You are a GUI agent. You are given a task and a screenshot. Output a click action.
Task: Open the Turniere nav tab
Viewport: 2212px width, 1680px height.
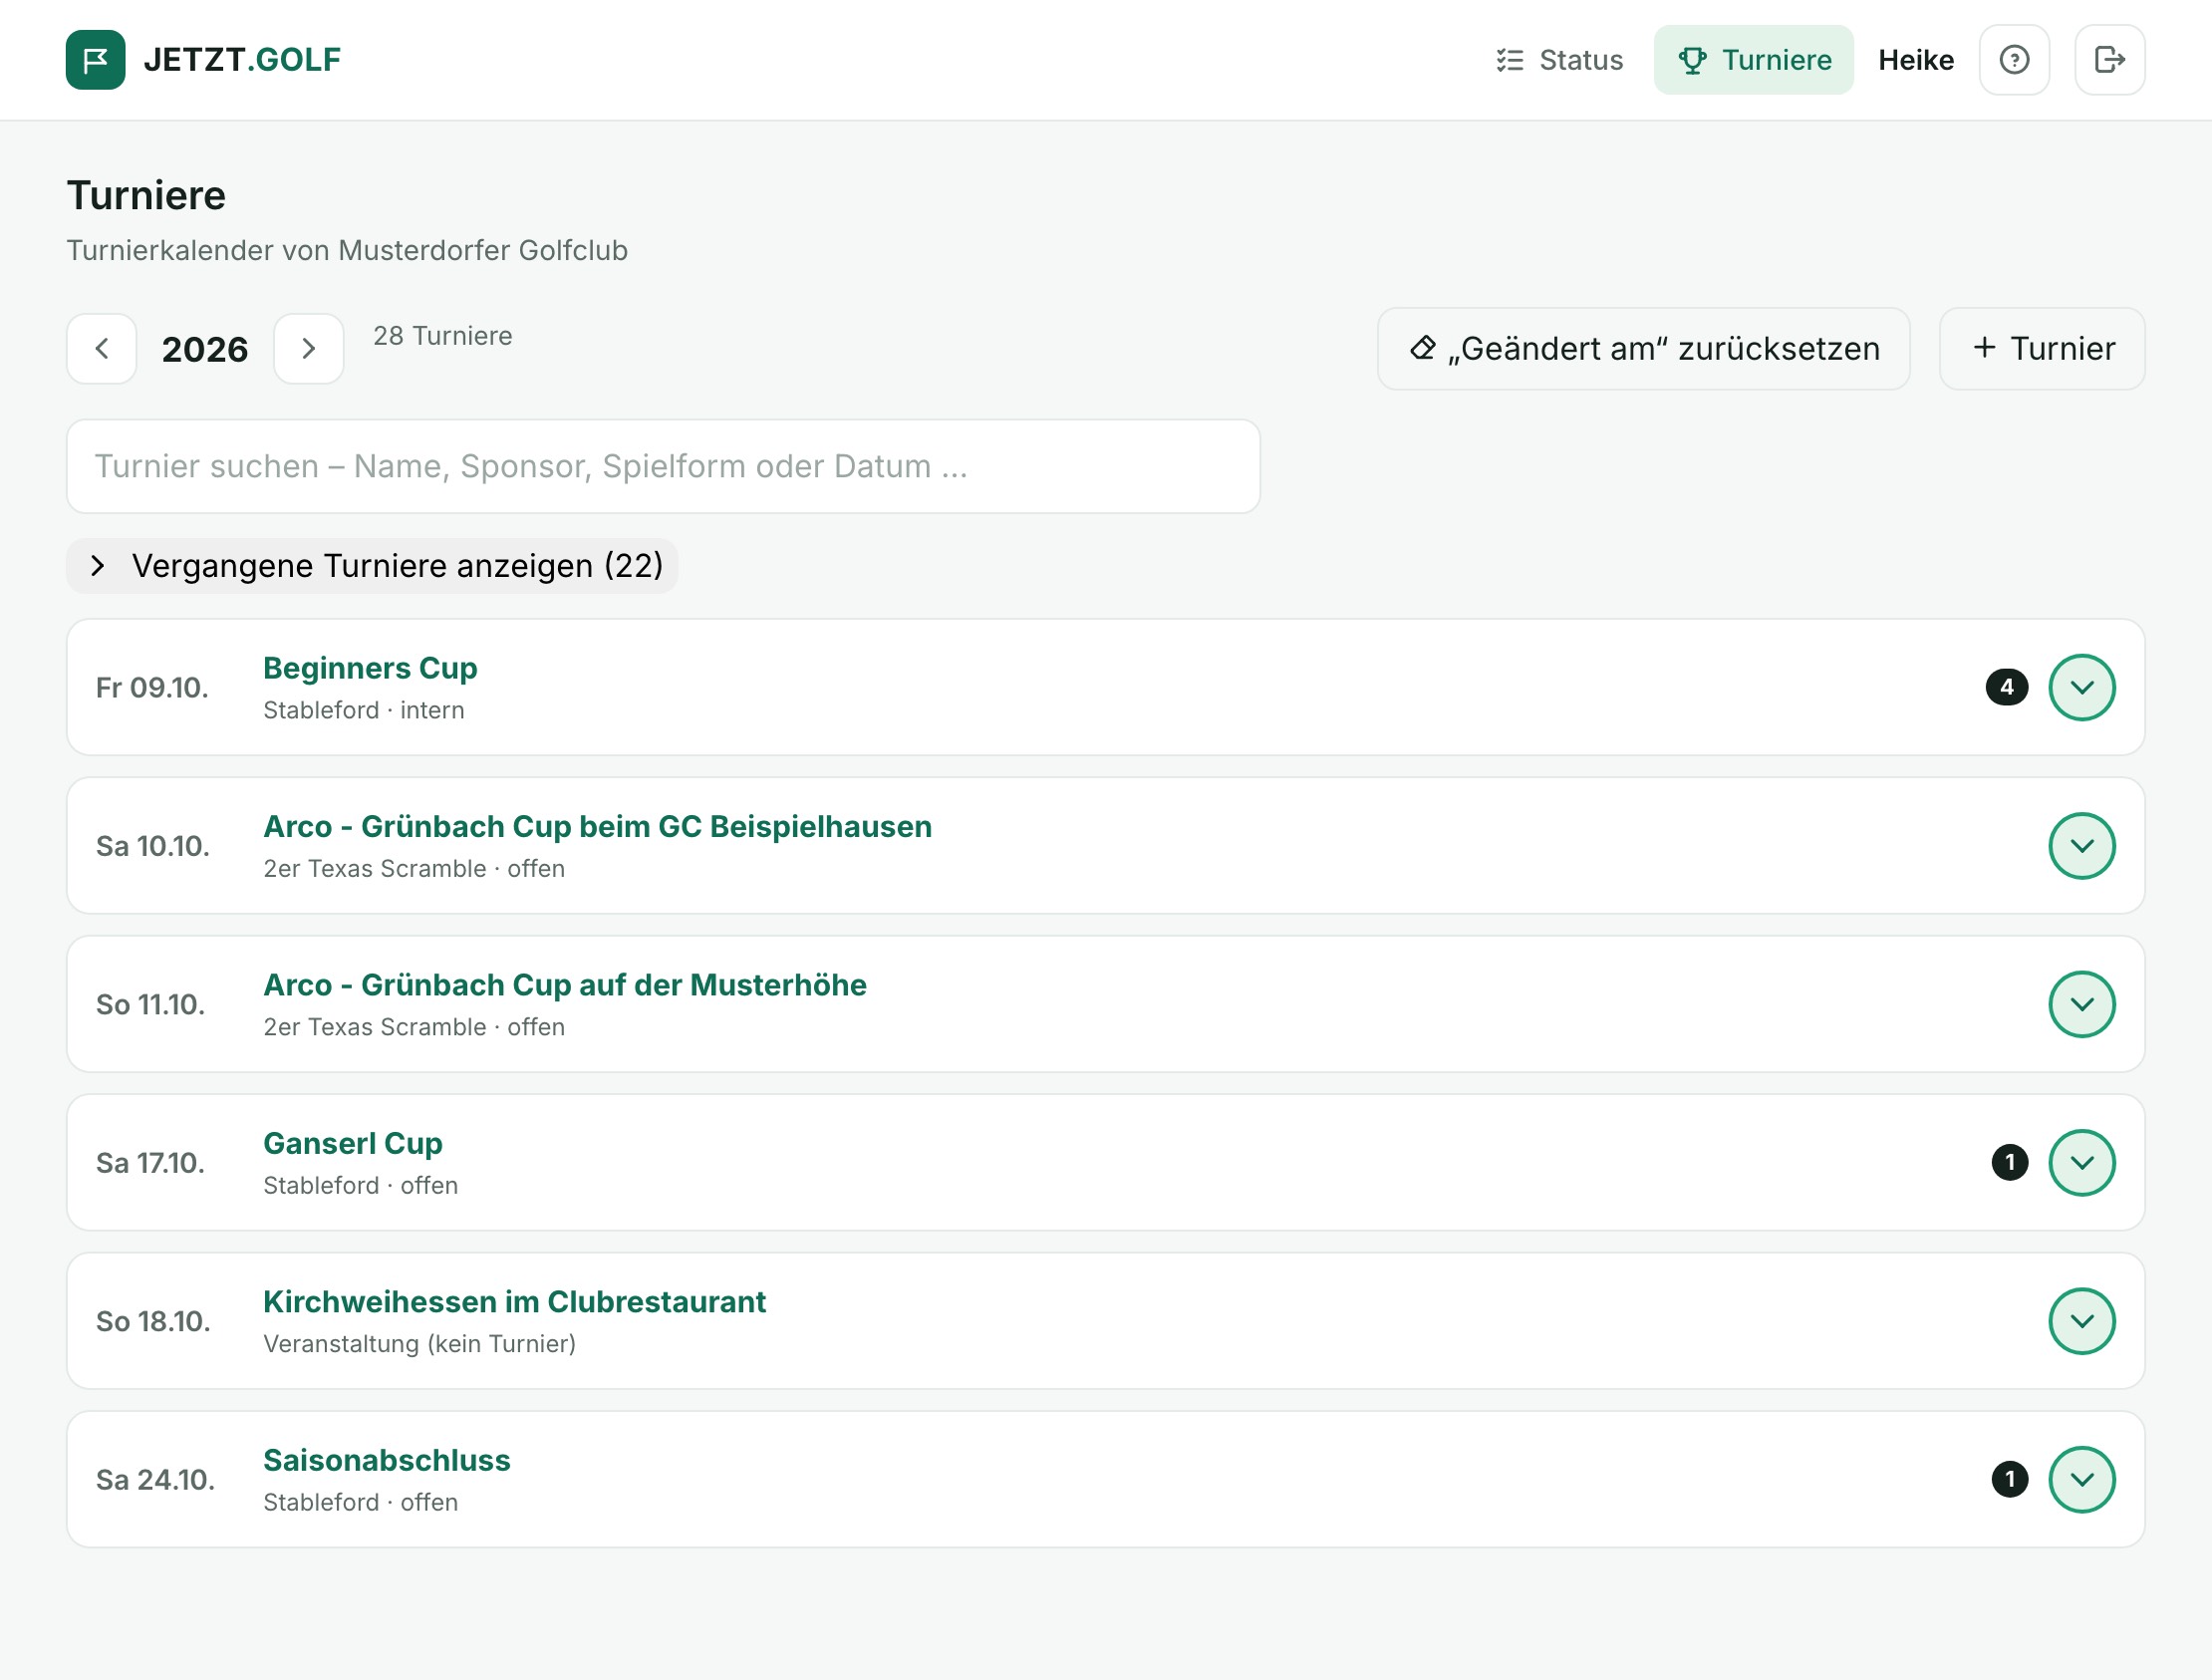pos(1753,60)
